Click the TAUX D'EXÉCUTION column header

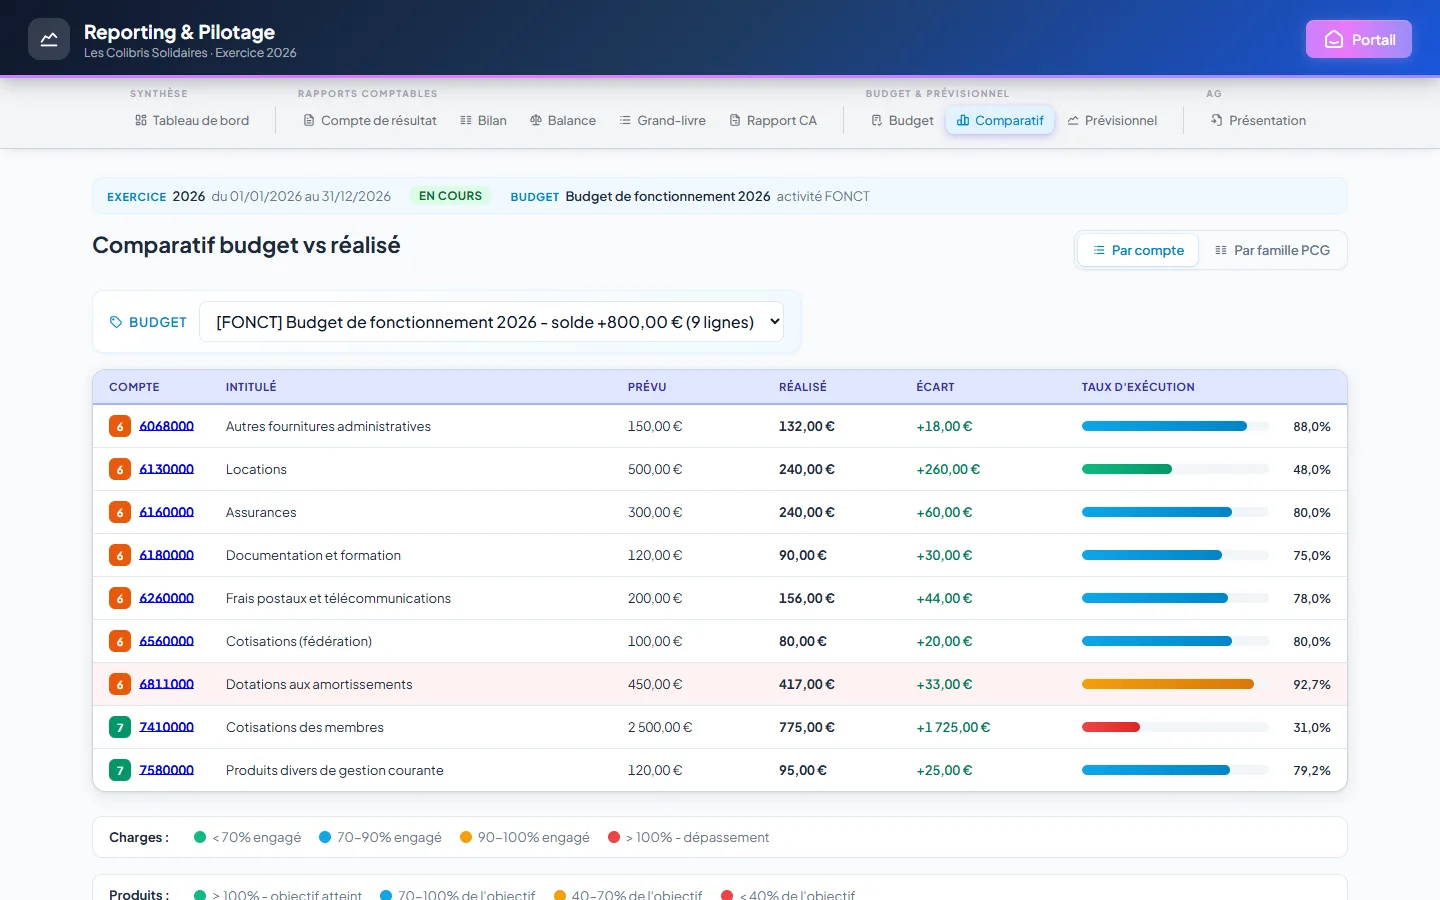[x=1138, y=387]
